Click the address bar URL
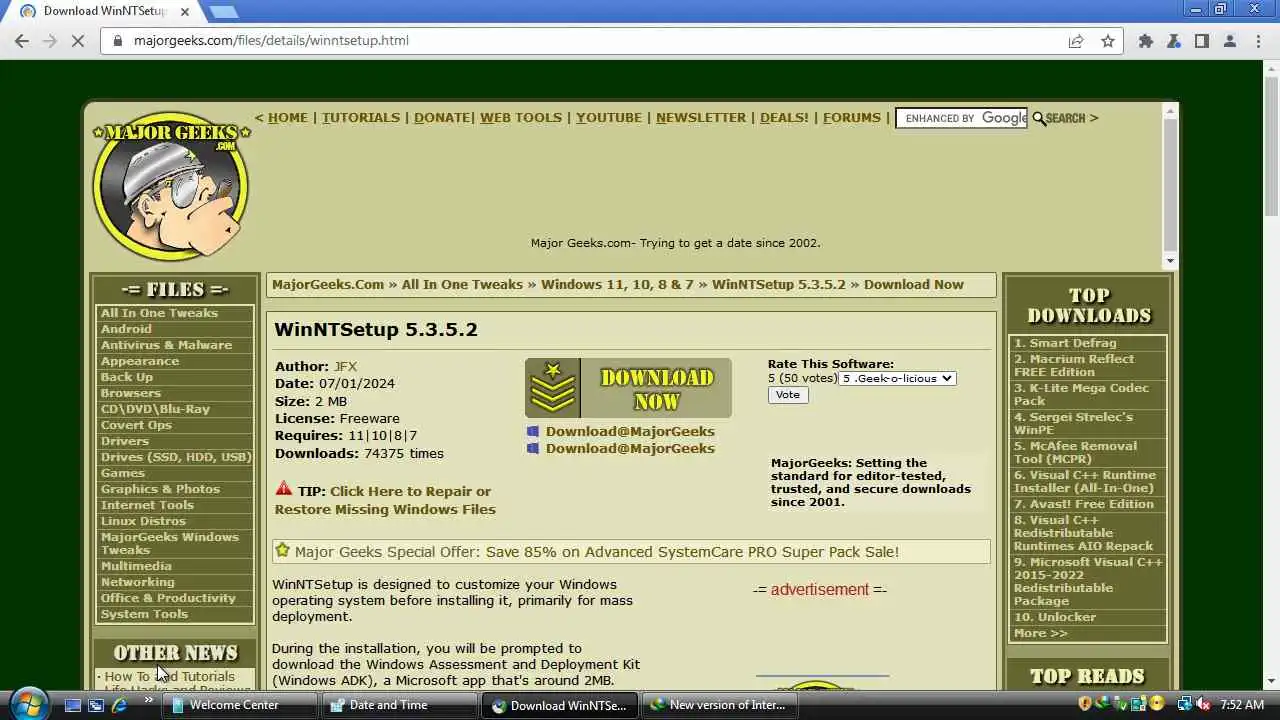1280x720 pixels. coord(271,41)
